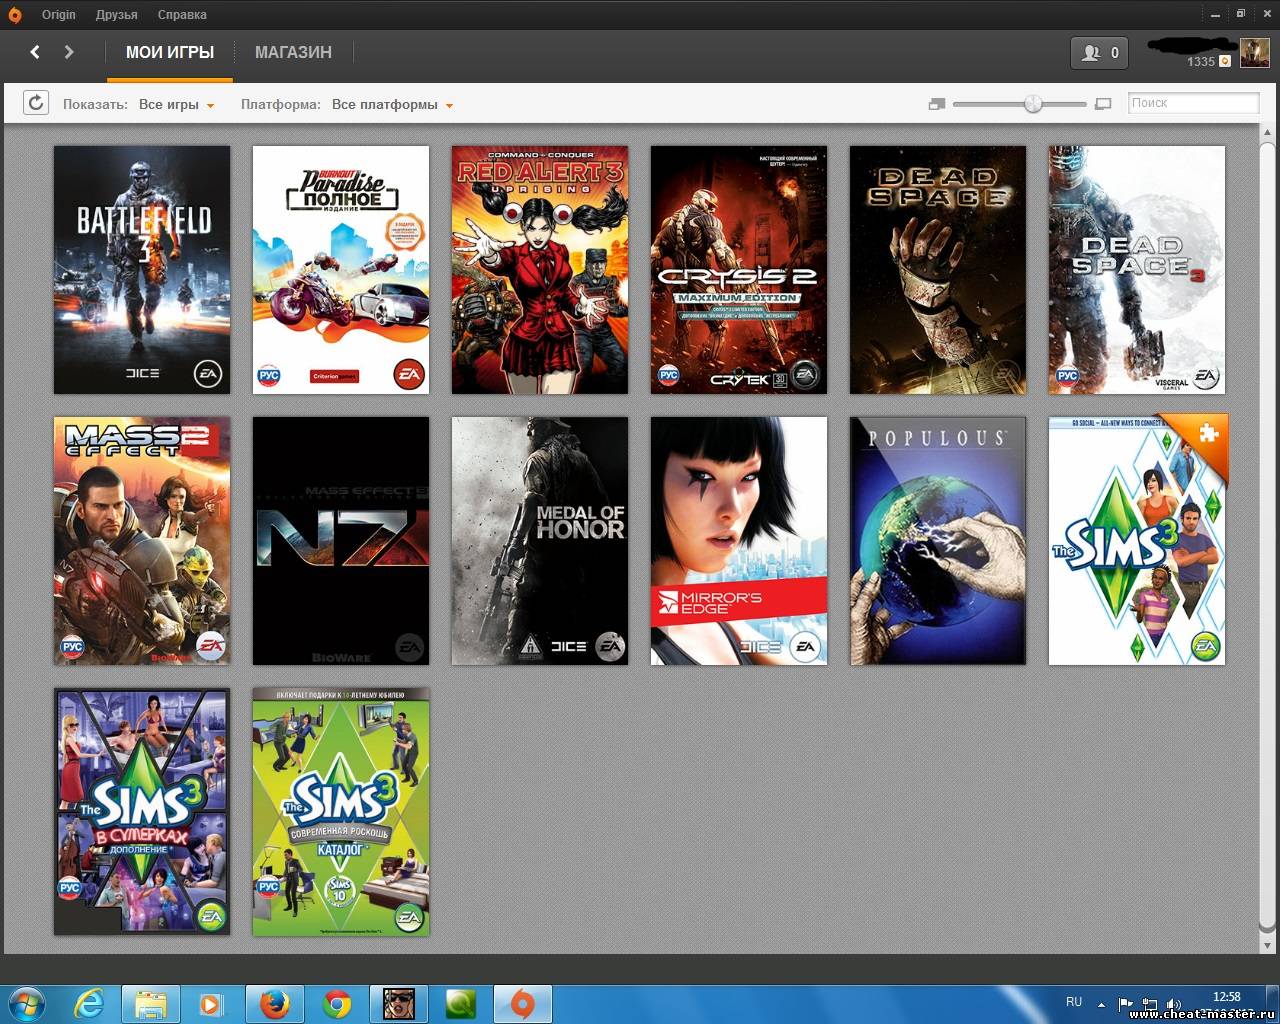Click the large tiles size icon

1103,104
